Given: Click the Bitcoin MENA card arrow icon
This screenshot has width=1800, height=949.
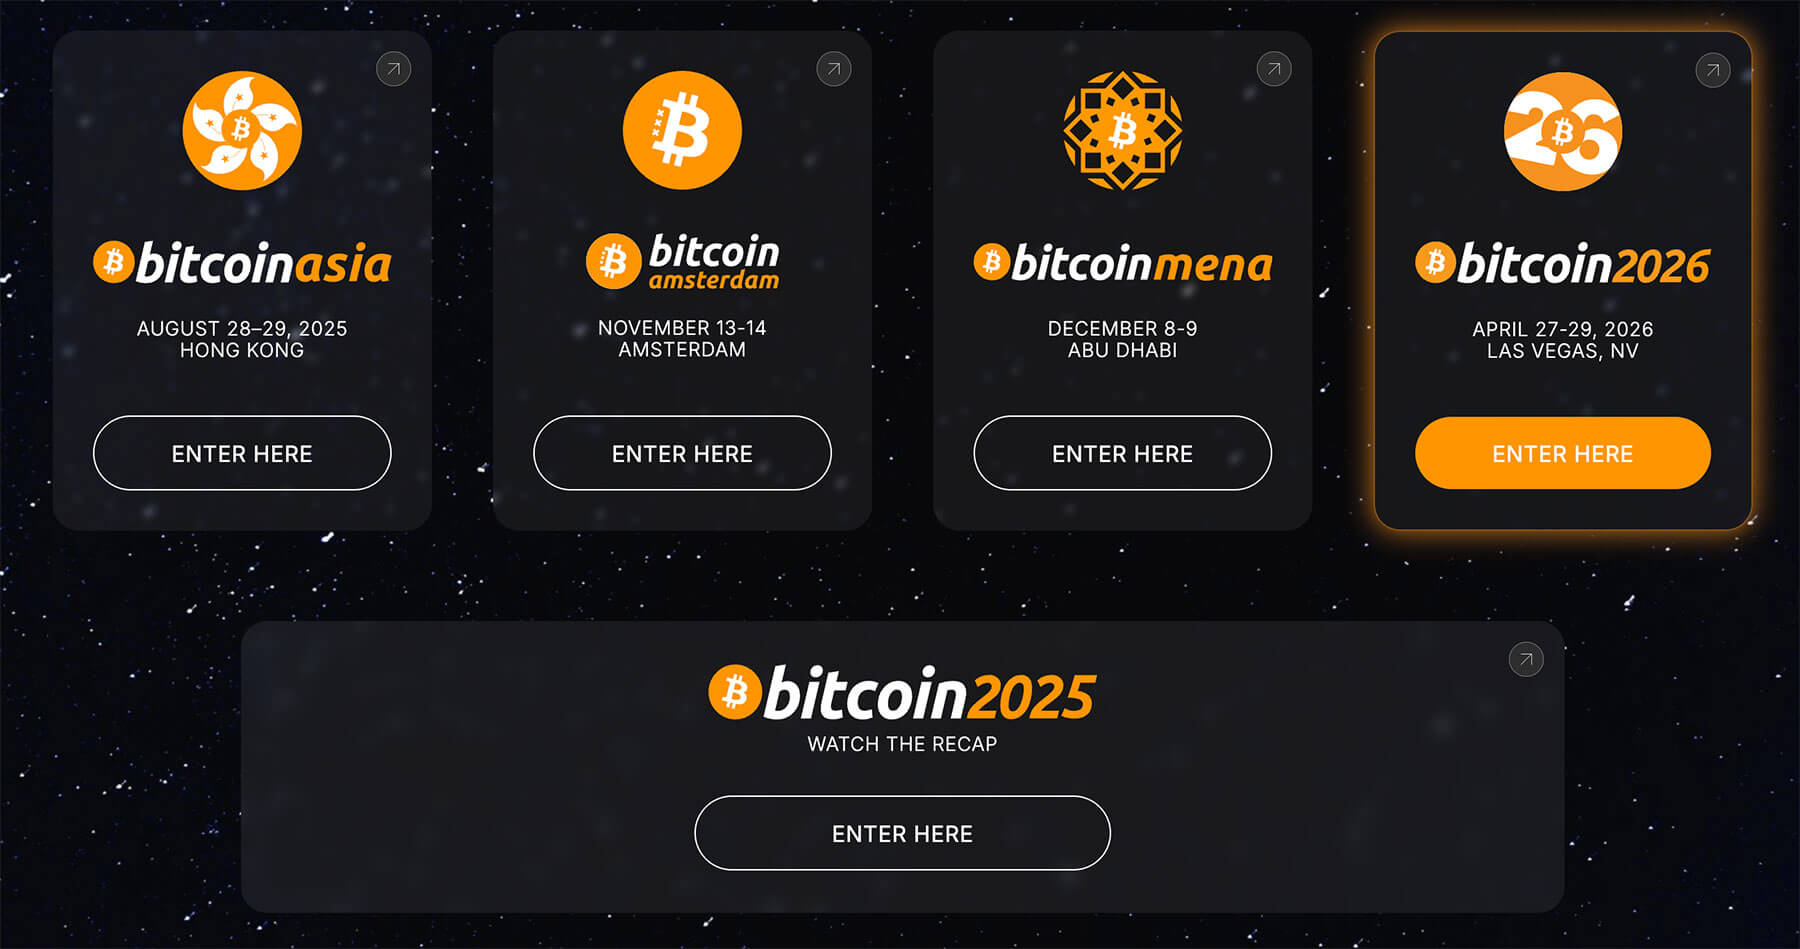Looking at the screenshot, I should pos(1273,69).
